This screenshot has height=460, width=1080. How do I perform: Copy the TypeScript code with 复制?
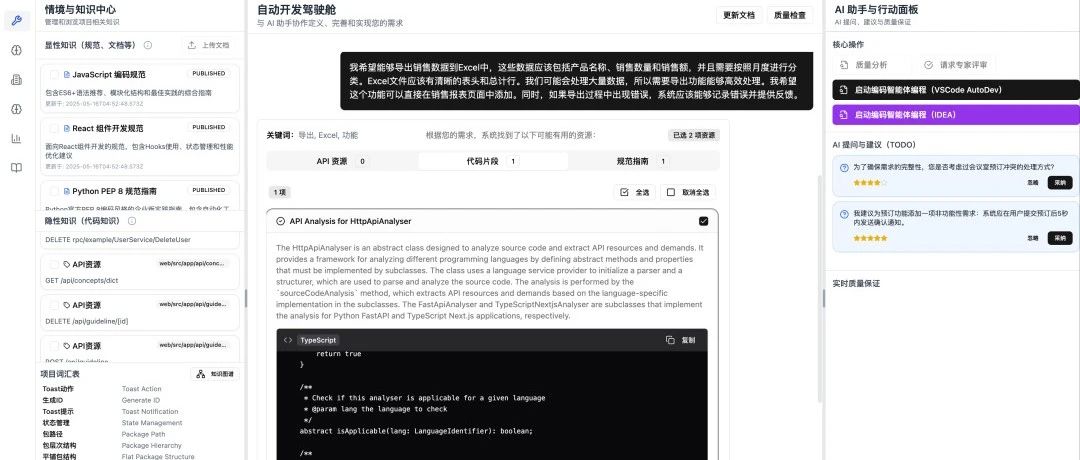(681, 340)
